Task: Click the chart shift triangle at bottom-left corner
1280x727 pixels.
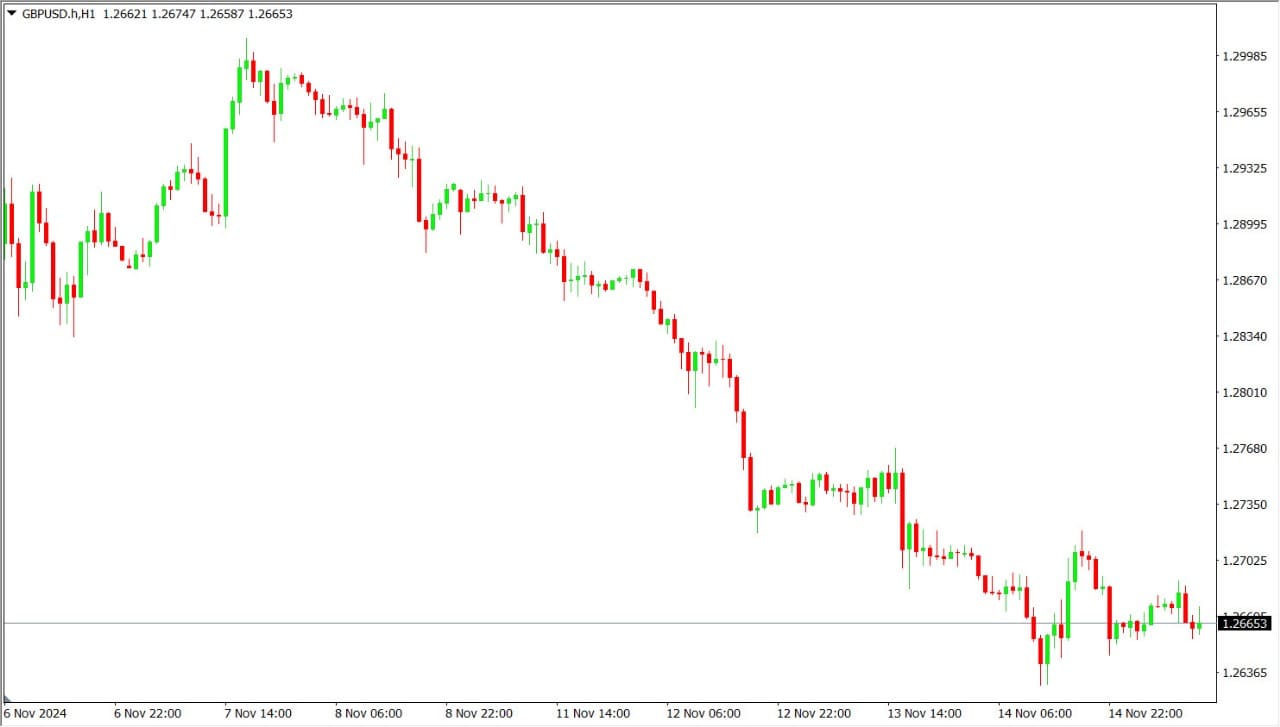Action: coord(6,697)
